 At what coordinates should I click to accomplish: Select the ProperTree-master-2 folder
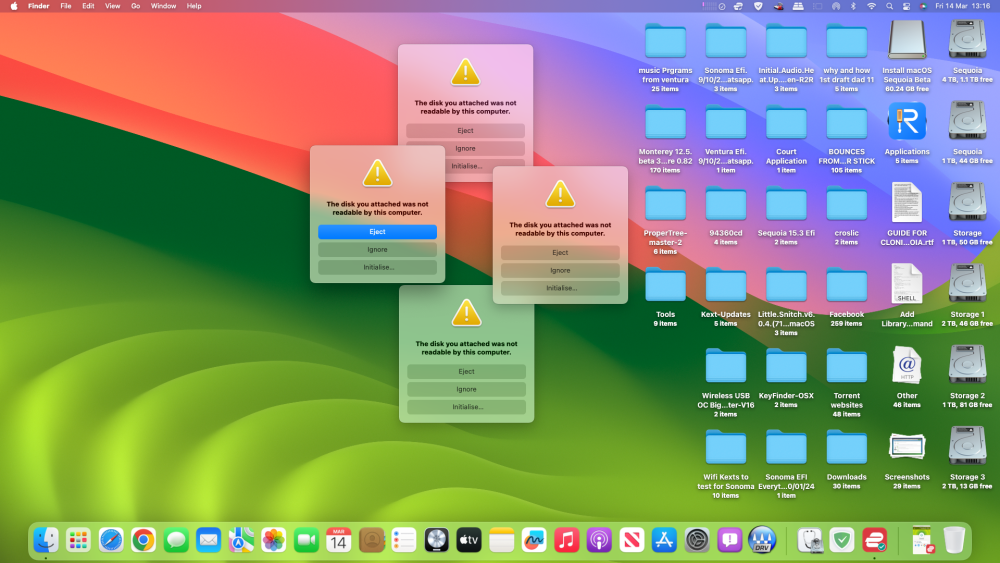coord(665,204)
